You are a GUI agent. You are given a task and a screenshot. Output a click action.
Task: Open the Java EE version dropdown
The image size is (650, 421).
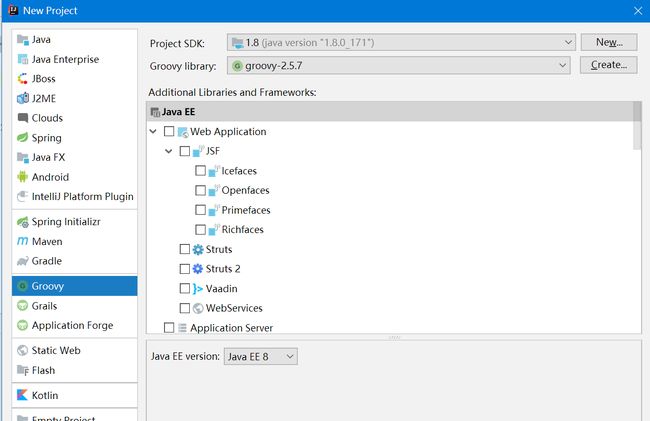pos(261,357)
